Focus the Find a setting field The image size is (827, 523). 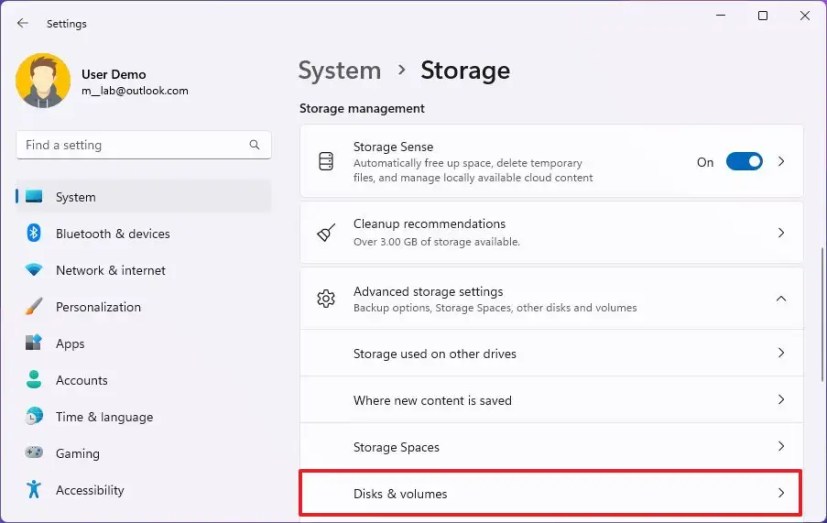click(143, 145)
